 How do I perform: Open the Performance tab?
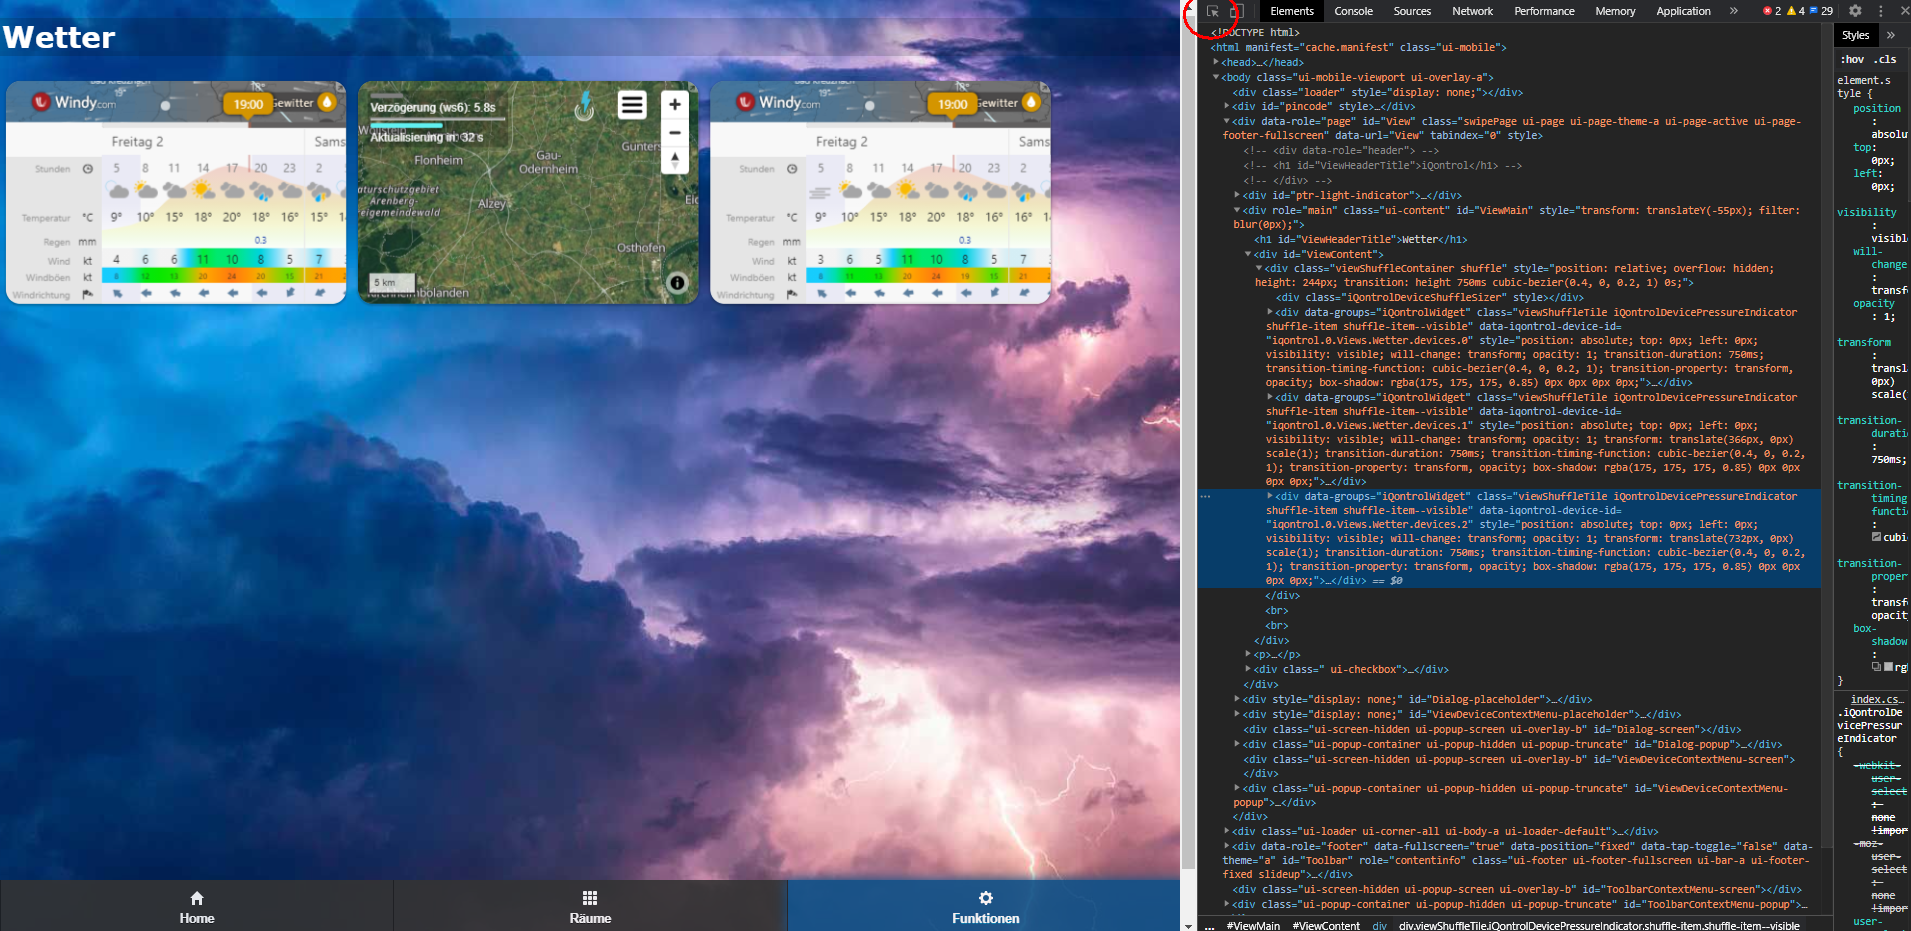(x=1544, y=11)
